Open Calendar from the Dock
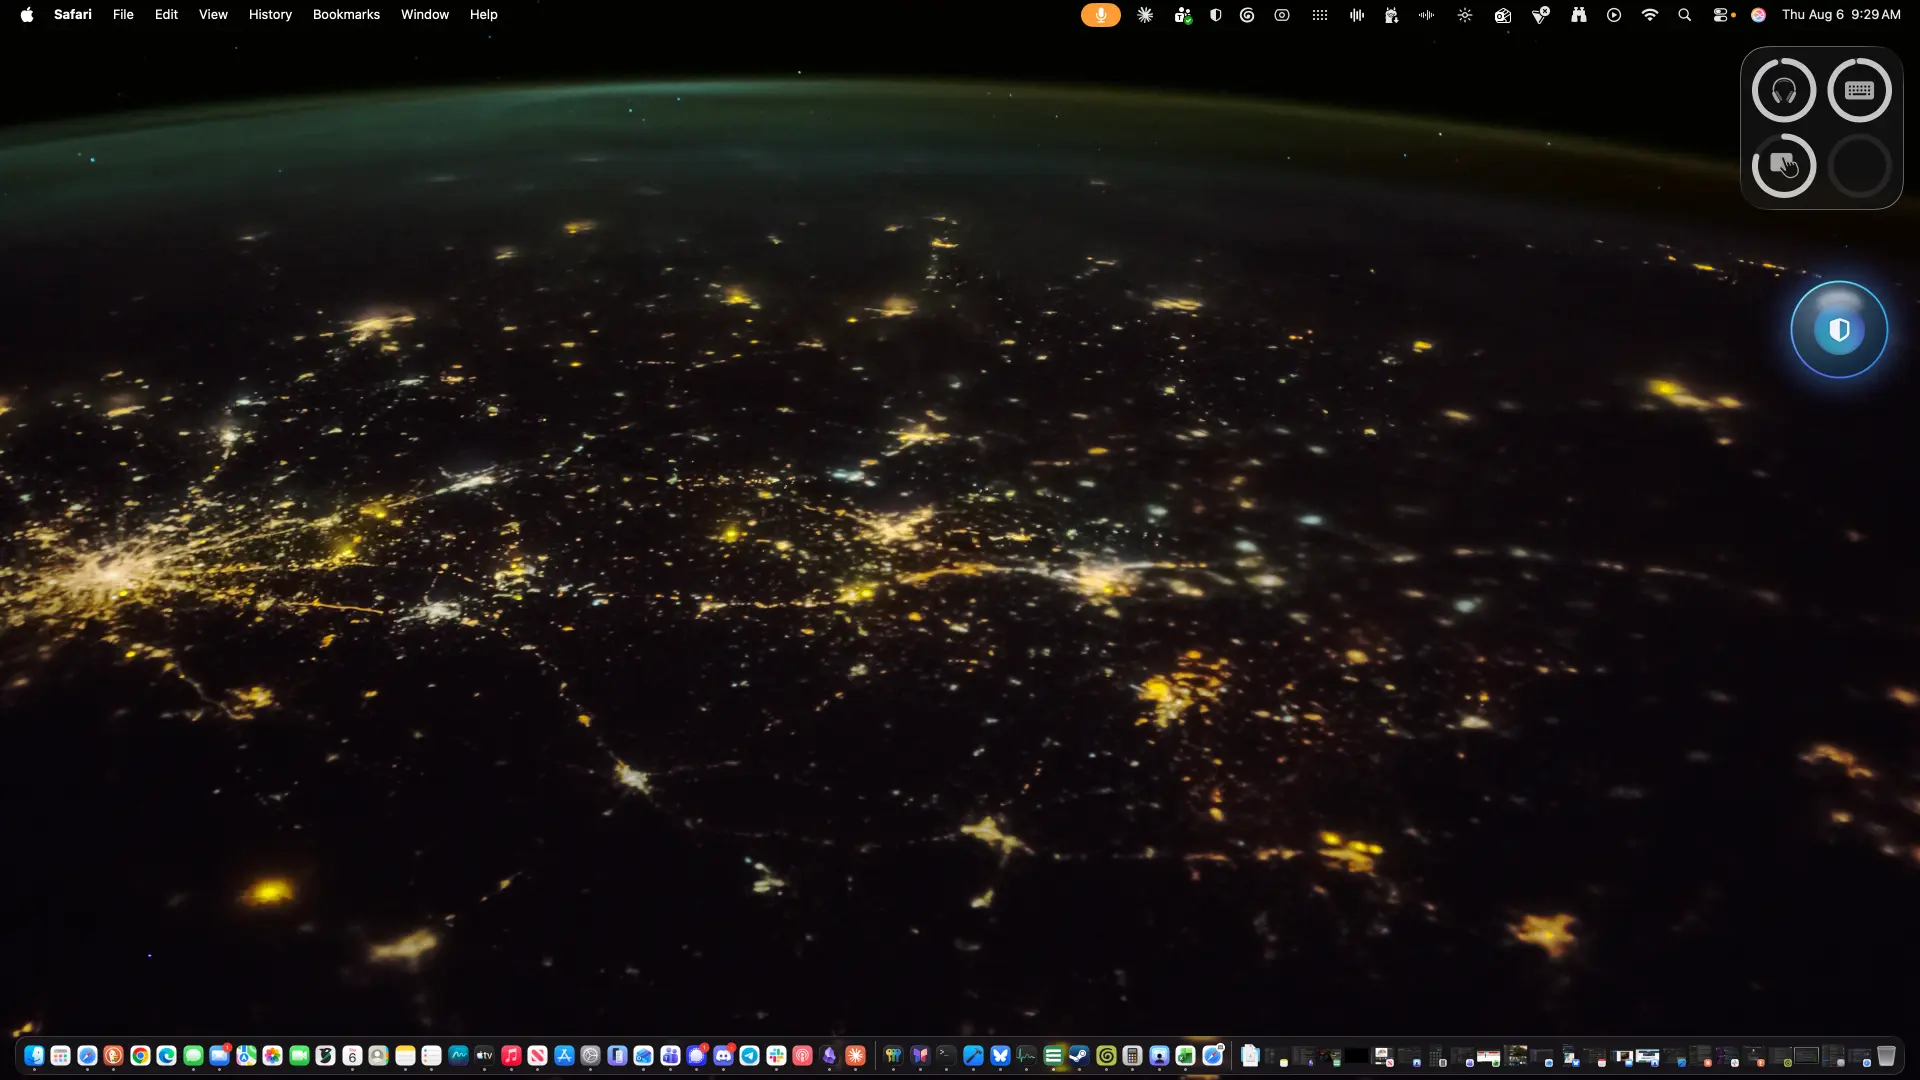The height and width of the screenshot is (1080, 1920). pyautogui.click(x=352, y=1055)
